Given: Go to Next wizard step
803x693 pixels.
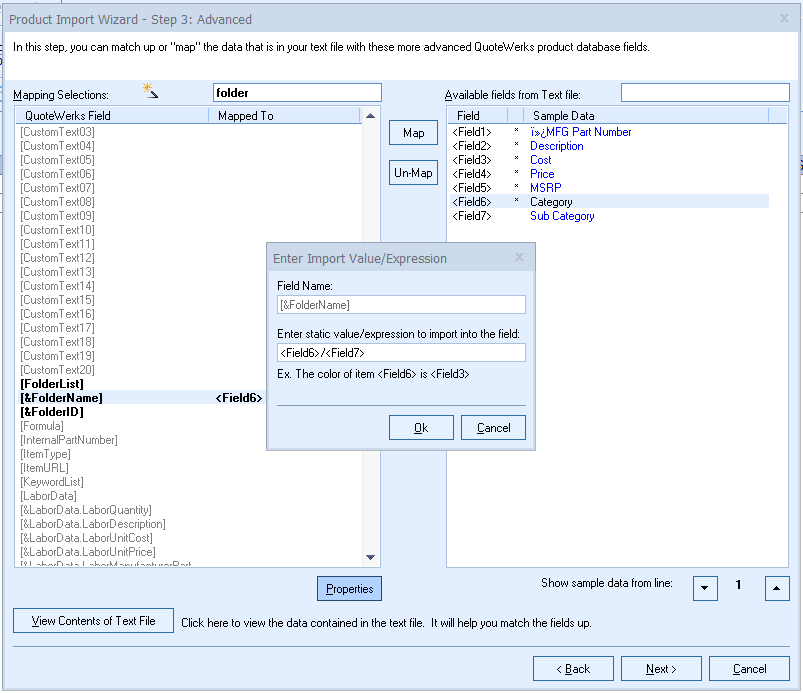Looking at the screenshot, I should 661,669.
